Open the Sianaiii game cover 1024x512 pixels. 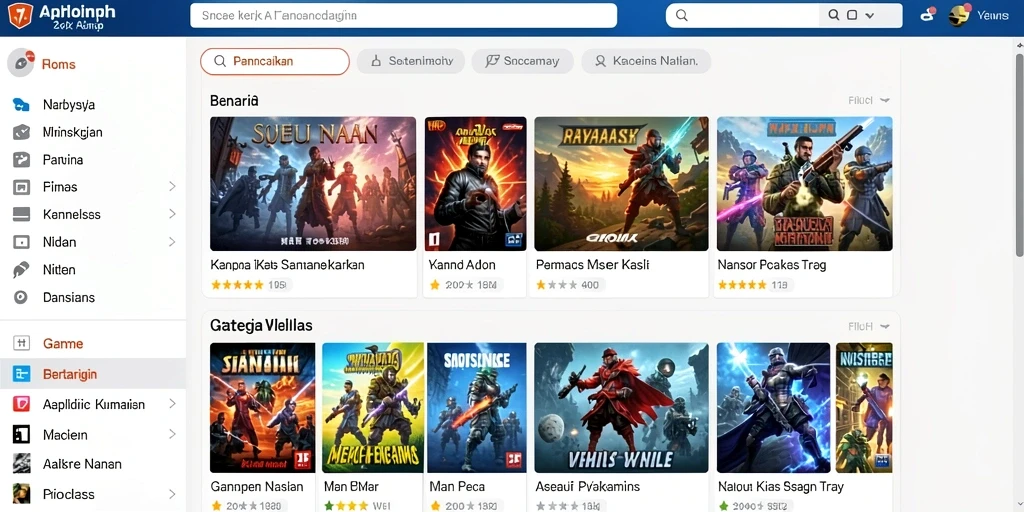(263, 408)
